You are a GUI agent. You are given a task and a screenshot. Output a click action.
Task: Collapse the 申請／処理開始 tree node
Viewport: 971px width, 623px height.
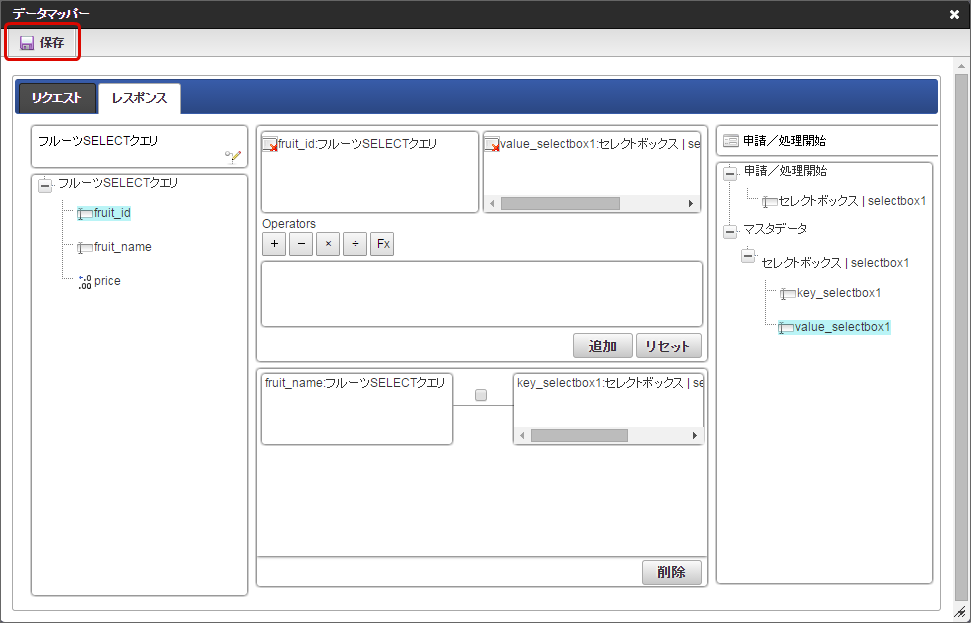tap(730, 173)
